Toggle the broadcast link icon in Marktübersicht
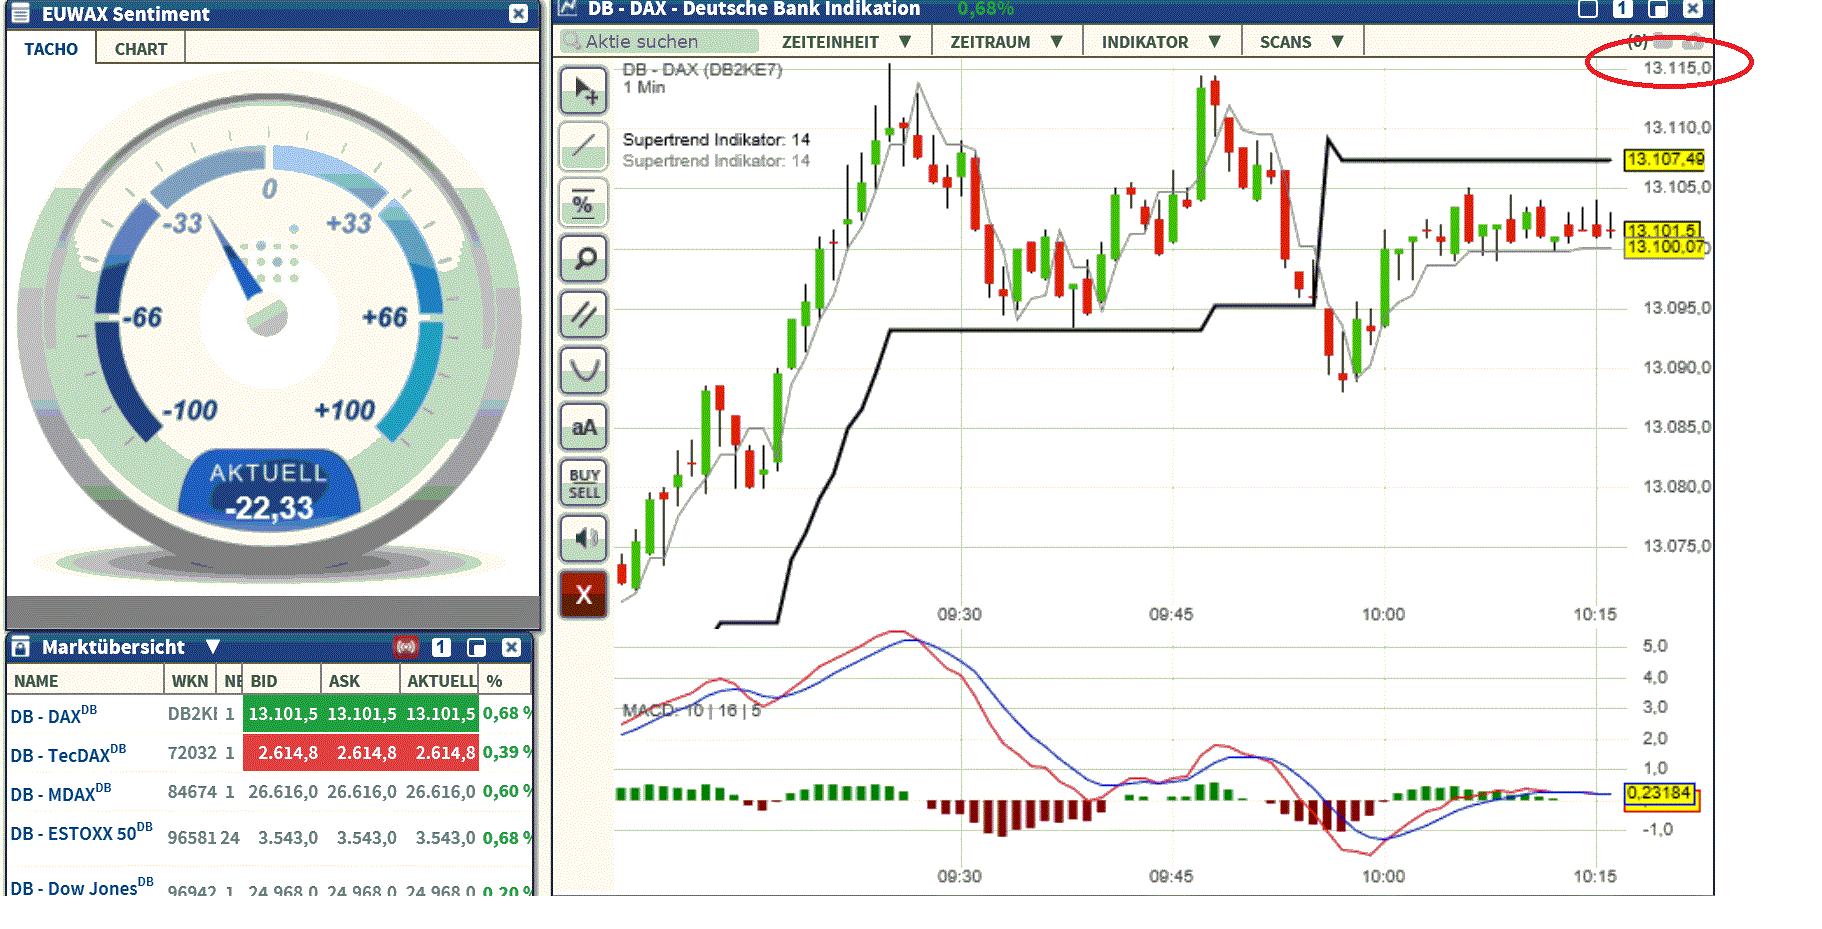Screen dimensions: 1822x929 pyautogui.click(x=407, y=647)
